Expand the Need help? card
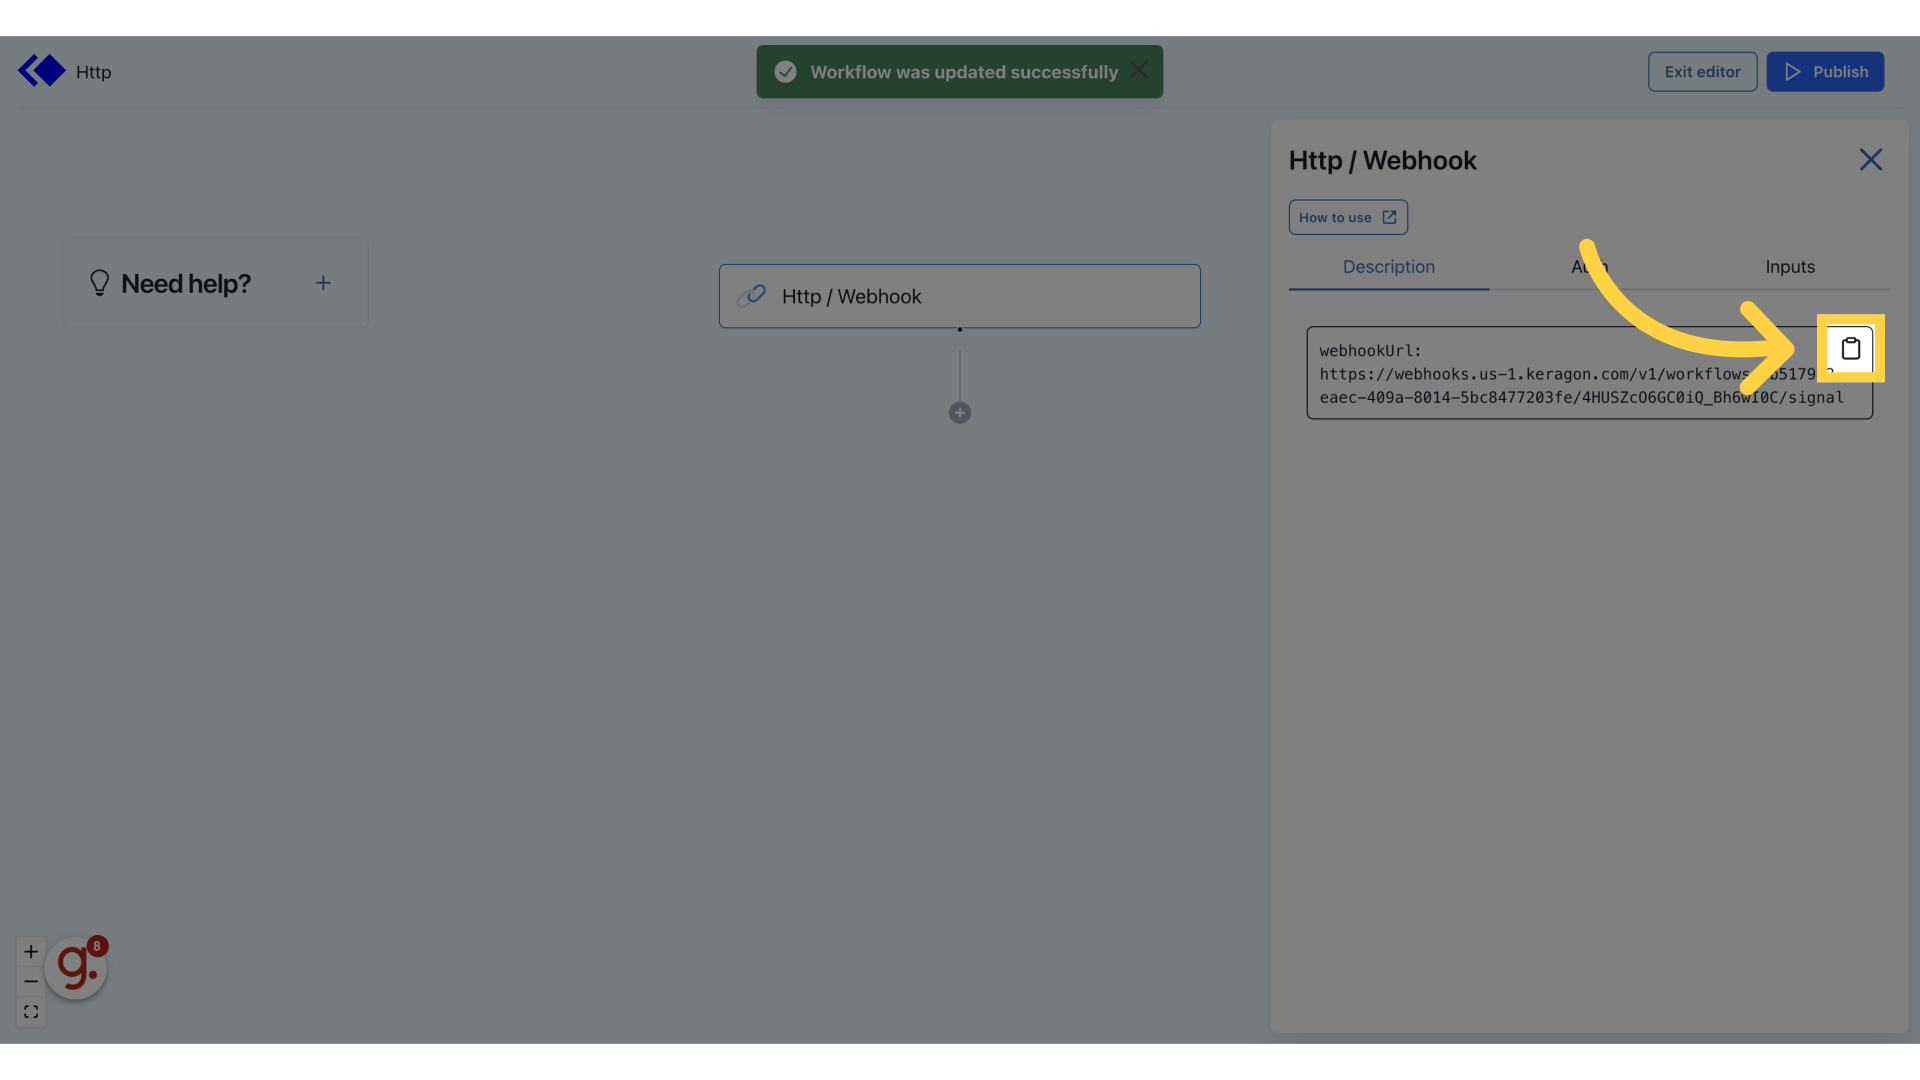 pyautogui.click(x=323, y=283)
